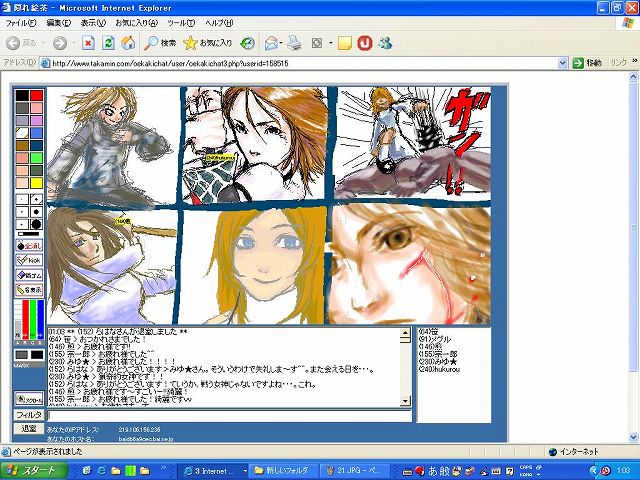Screen dimensions: 640x480
Task: Toggle the あ IME input mode
Action: (432, 471)
